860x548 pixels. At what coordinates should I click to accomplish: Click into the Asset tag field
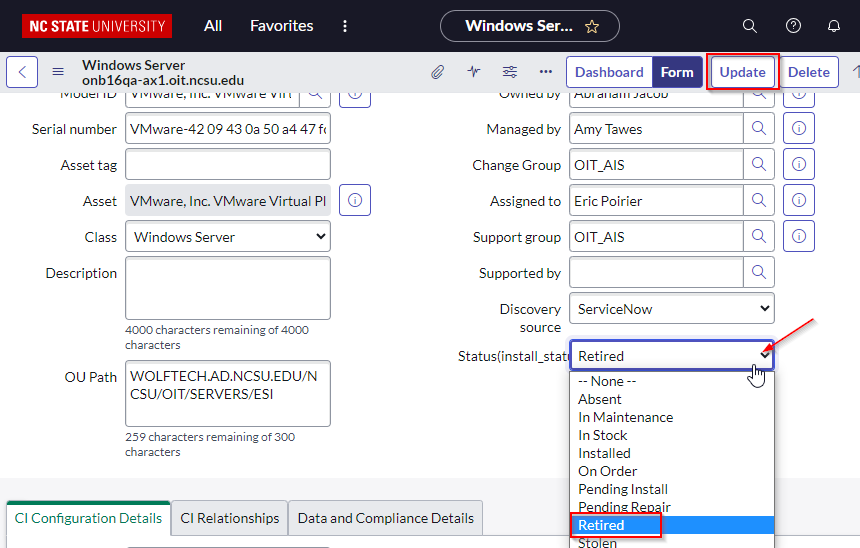click(228, 165)
